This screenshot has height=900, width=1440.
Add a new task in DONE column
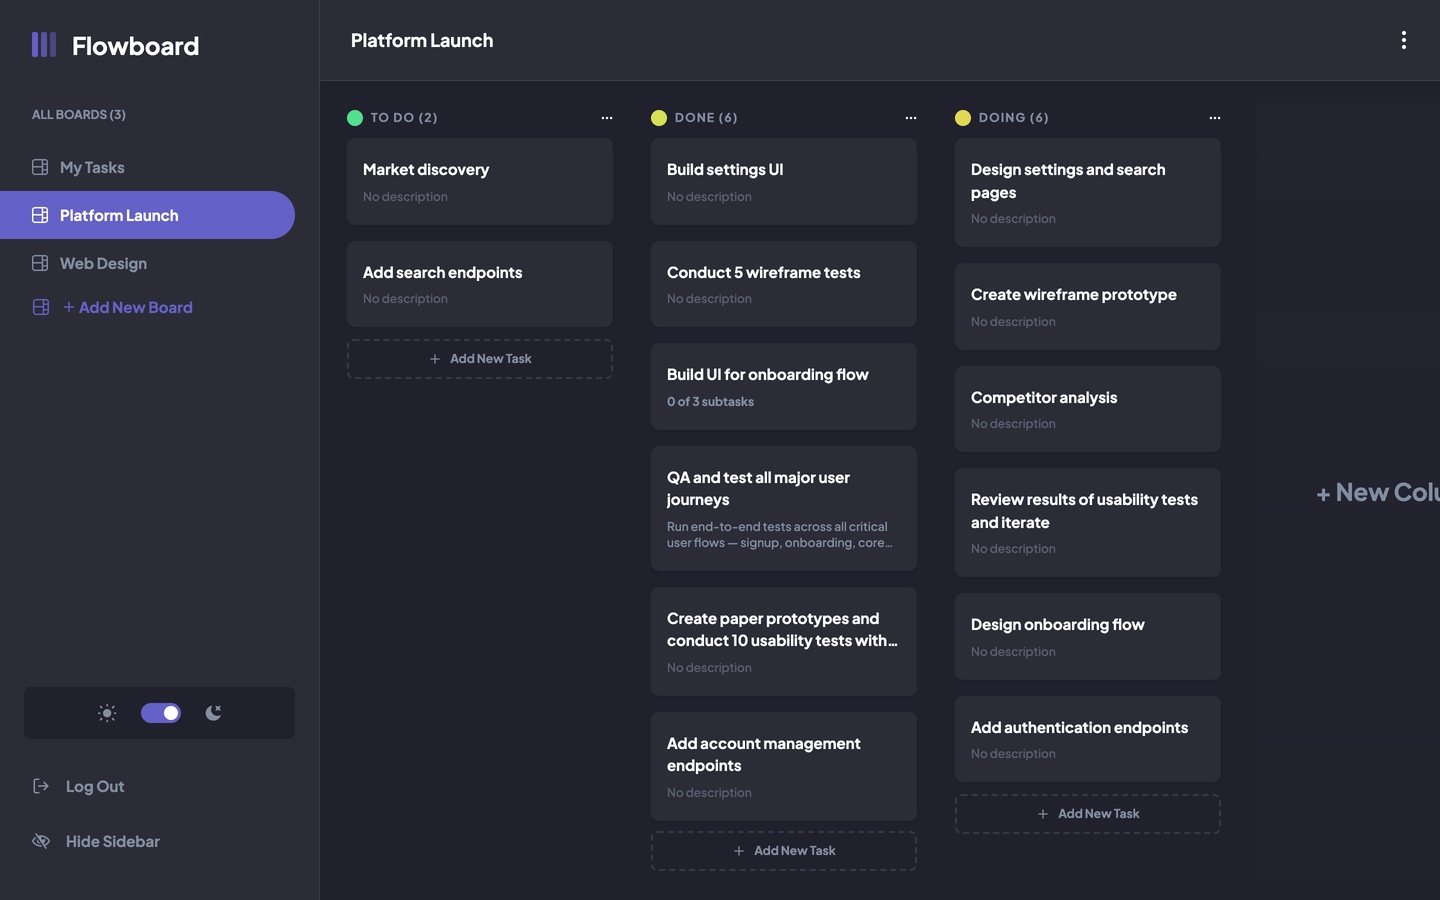pos(784,851)
